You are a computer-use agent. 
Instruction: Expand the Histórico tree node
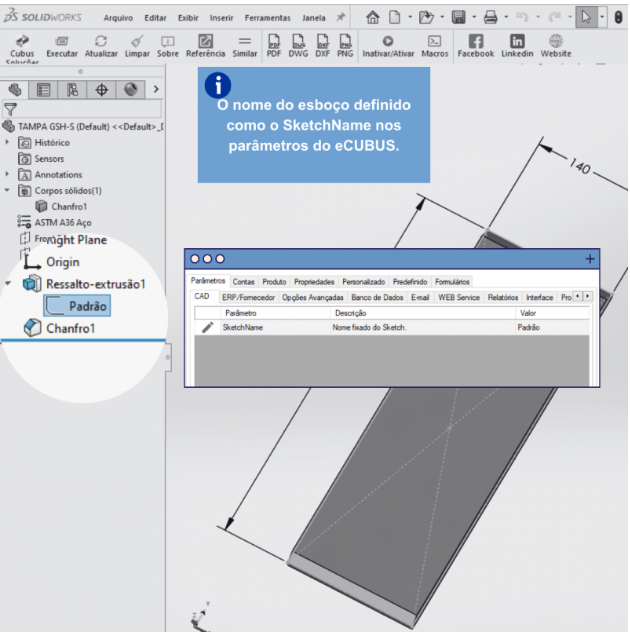pos(8,143)
